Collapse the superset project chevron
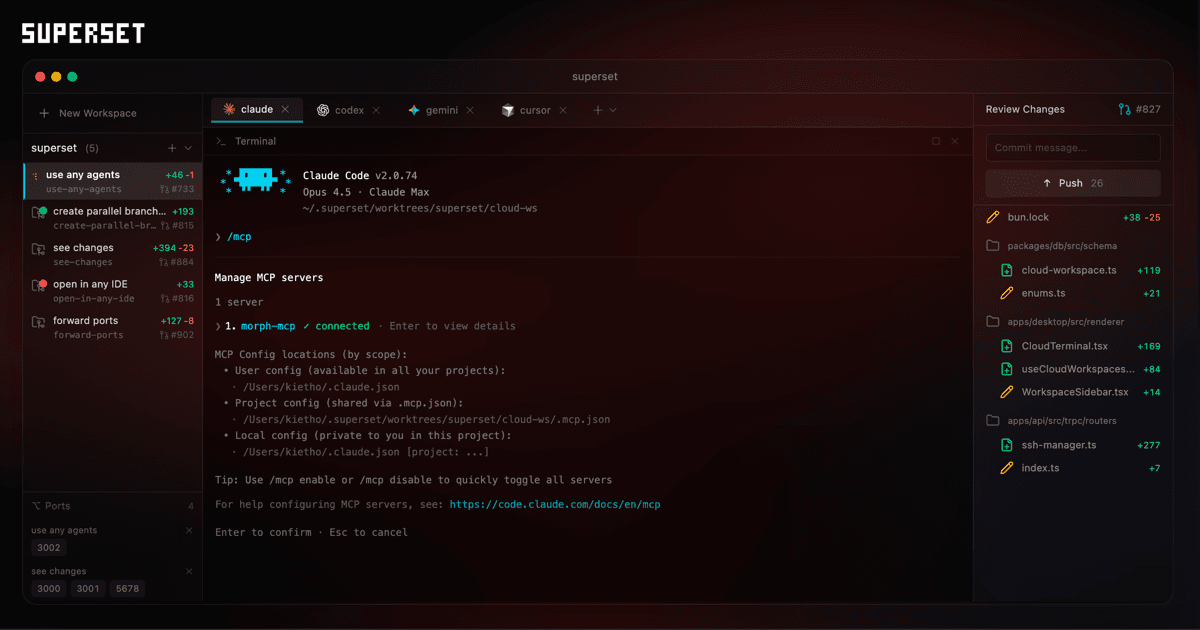This screenshot has height=630, width=1200. click(x=188, y=148)
